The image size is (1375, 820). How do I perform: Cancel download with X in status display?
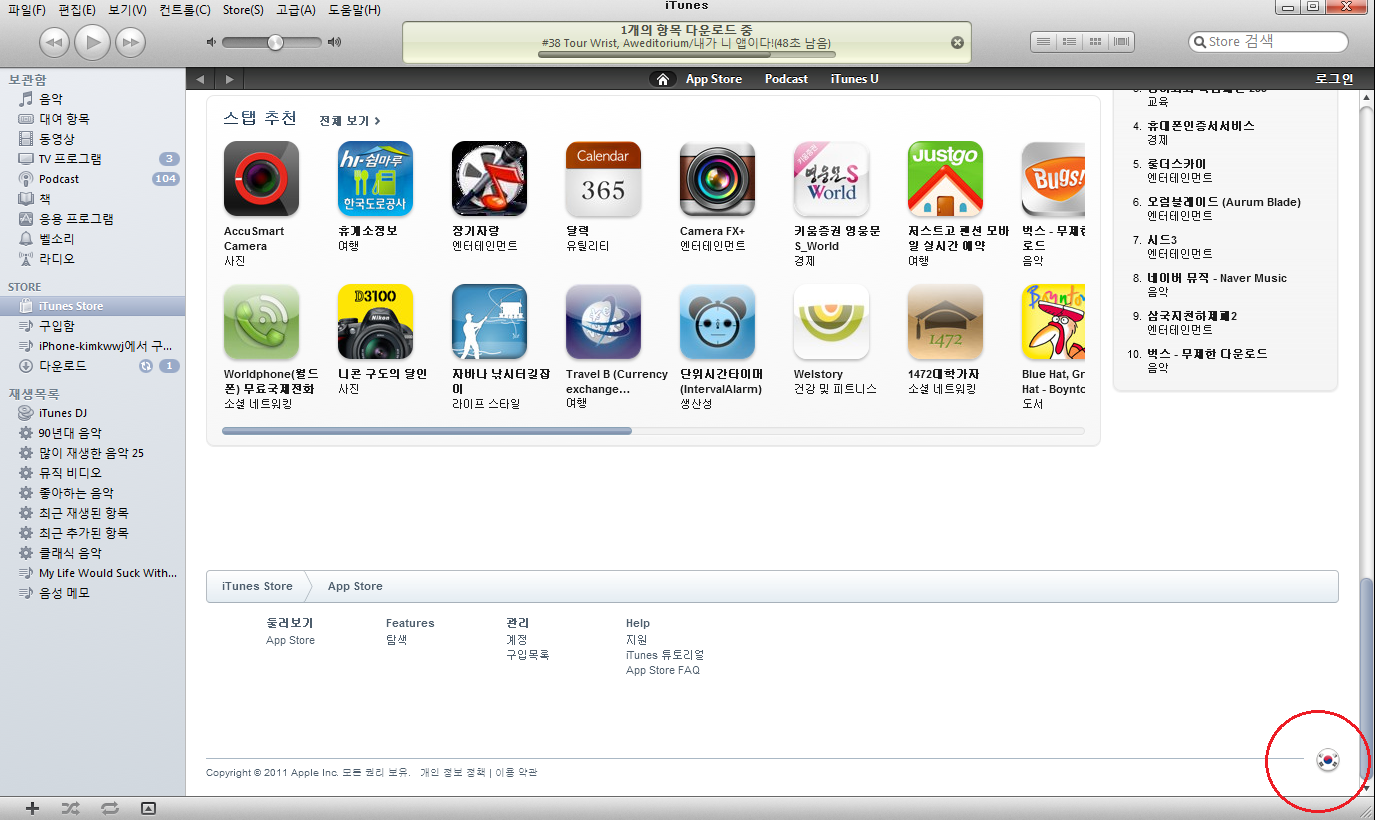[957, 43]
